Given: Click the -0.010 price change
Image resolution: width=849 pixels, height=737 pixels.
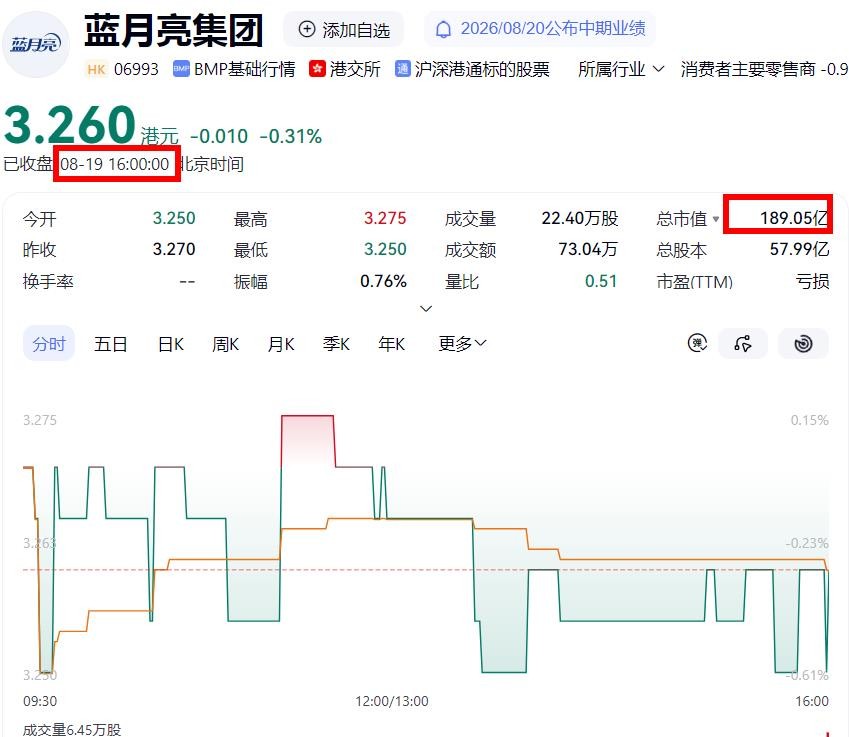Looking at the screenshot, I should (x=219, y=136).
